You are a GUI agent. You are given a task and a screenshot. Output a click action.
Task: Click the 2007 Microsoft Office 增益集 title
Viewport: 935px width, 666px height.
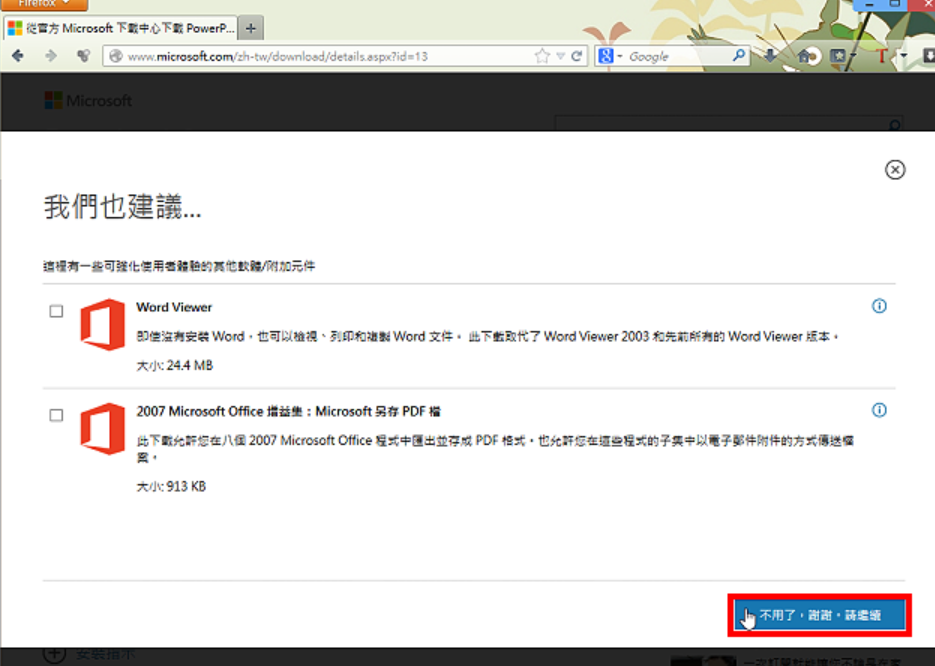click(x=289, y=411)
